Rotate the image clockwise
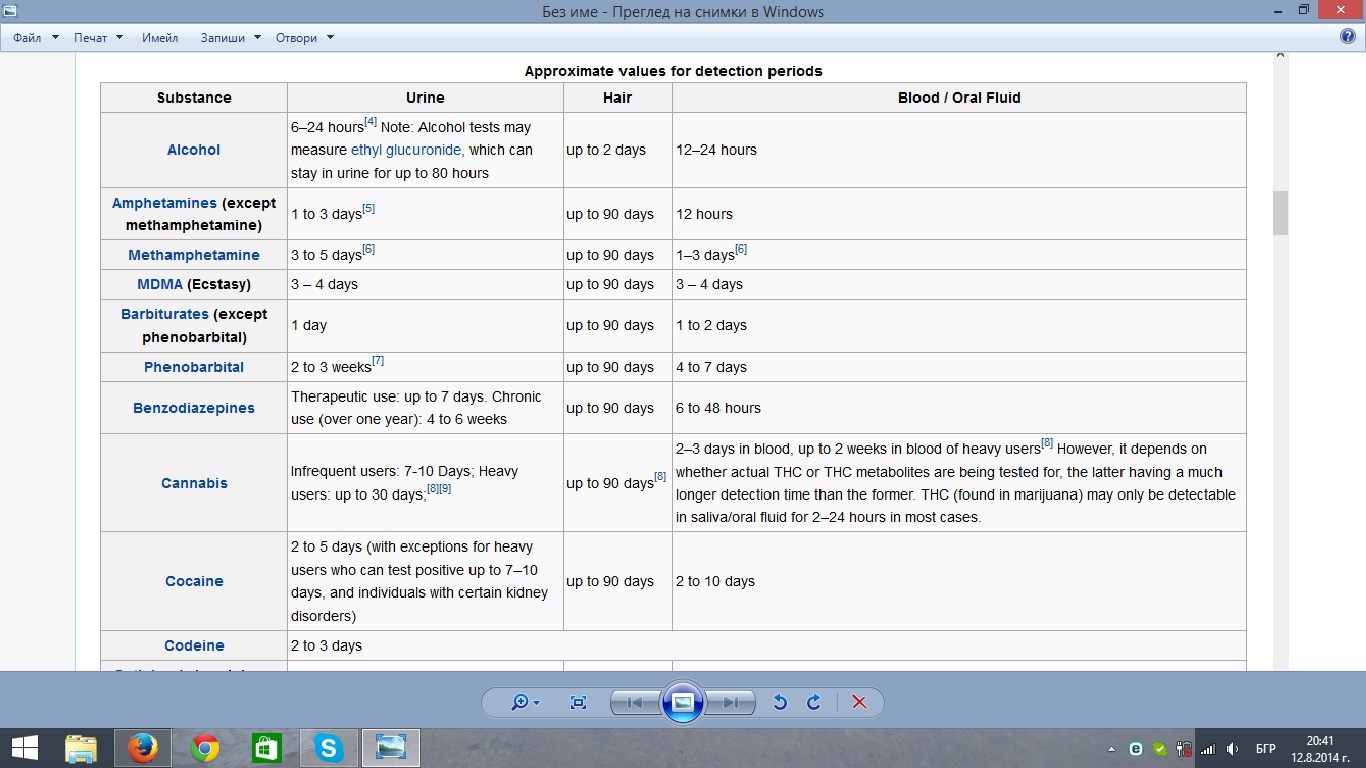 (x=814, y=702)
